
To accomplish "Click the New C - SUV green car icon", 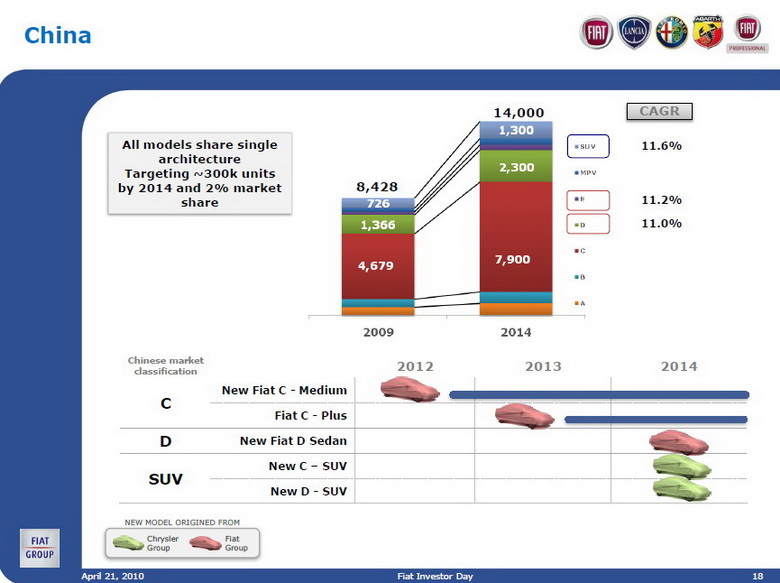I will pos(682,467).
